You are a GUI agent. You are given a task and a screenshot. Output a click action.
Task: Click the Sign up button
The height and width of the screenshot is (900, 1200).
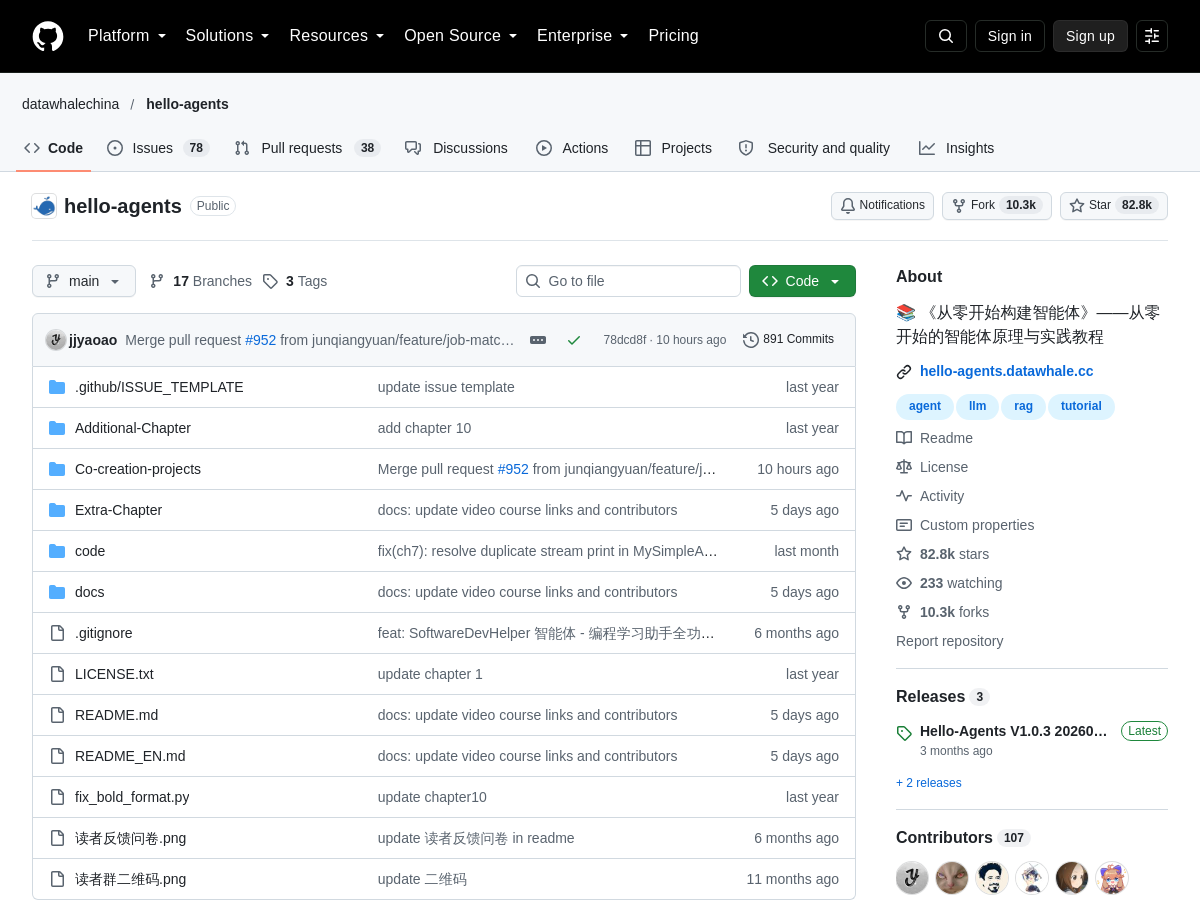click(1090, 36)
